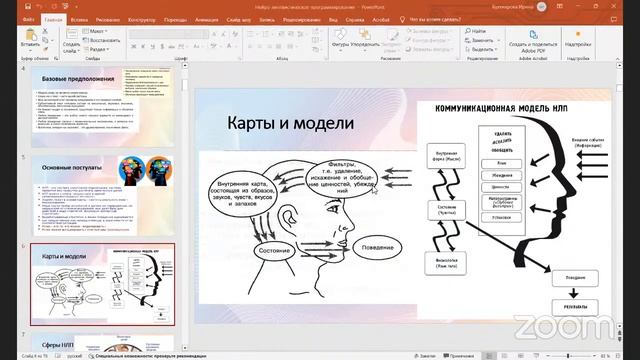Toggle text Shadow formatting

pyautogui.click(x=162, y=47)
